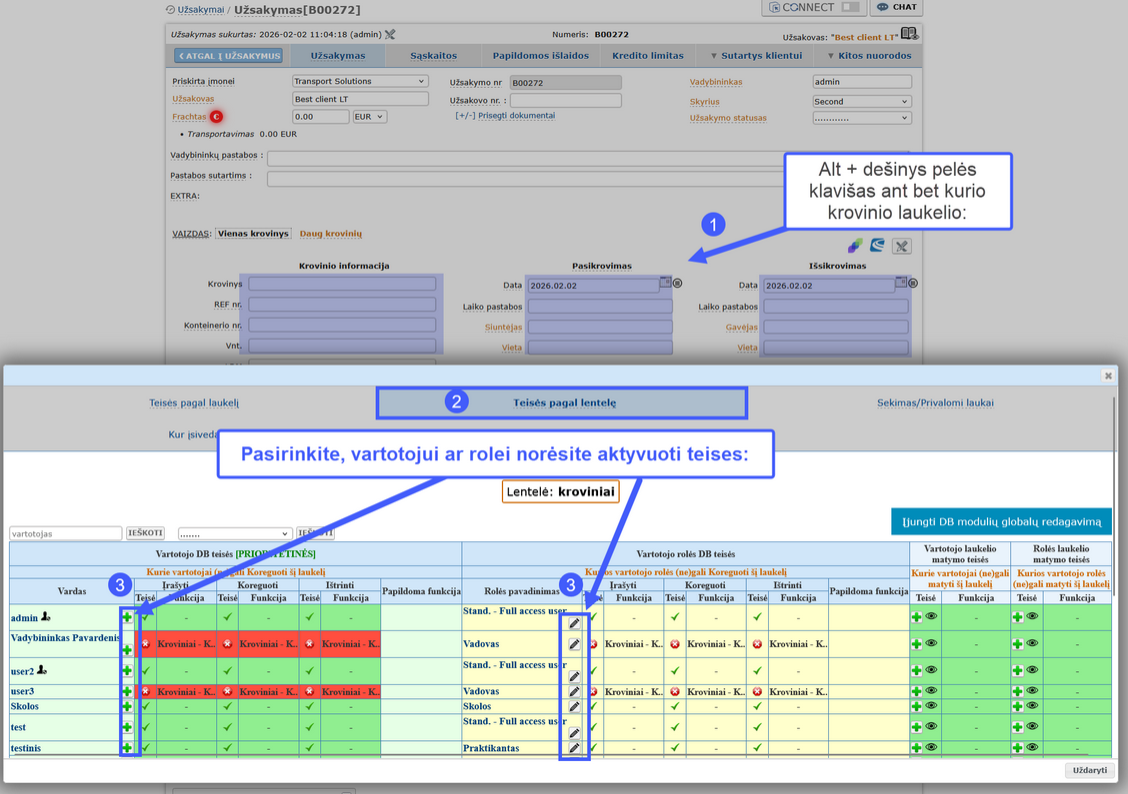Add user rights with plus for admin

point(127,617)
